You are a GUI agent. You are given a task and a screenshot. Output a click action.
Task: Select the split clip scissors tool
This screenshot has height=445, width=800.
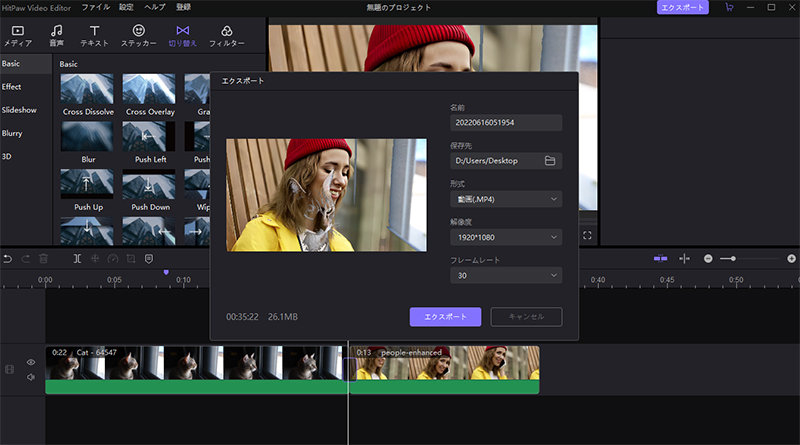tap(77, 259)
